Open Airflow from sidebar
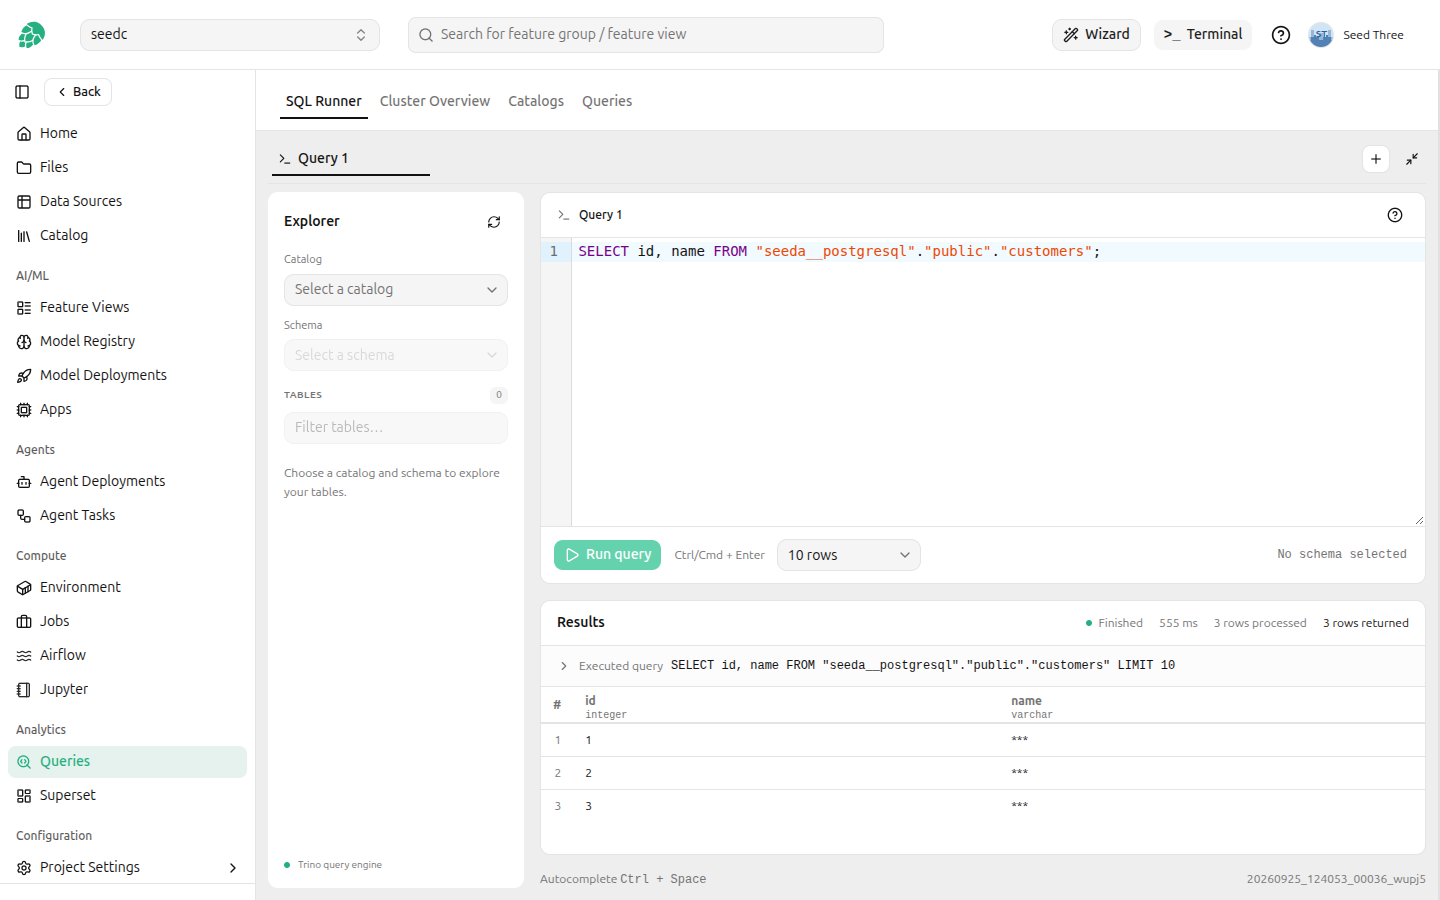Viewport: 1440px width, 900px height. tap(127, 655)
